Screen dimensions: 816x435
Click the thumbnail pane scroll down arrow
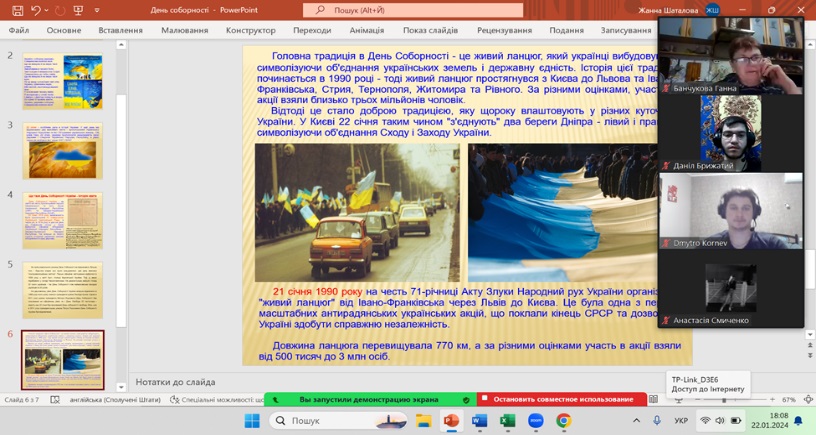pos(121,387)
